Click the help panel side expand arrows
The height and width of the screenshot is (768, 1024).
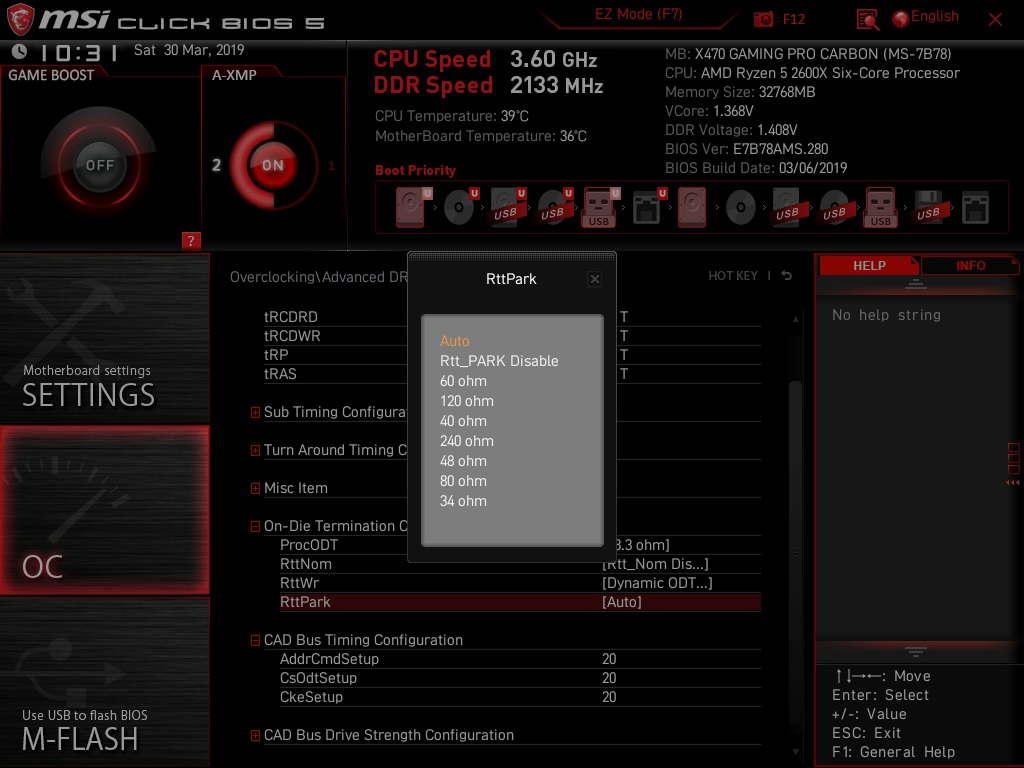(x=1013, y=483)
